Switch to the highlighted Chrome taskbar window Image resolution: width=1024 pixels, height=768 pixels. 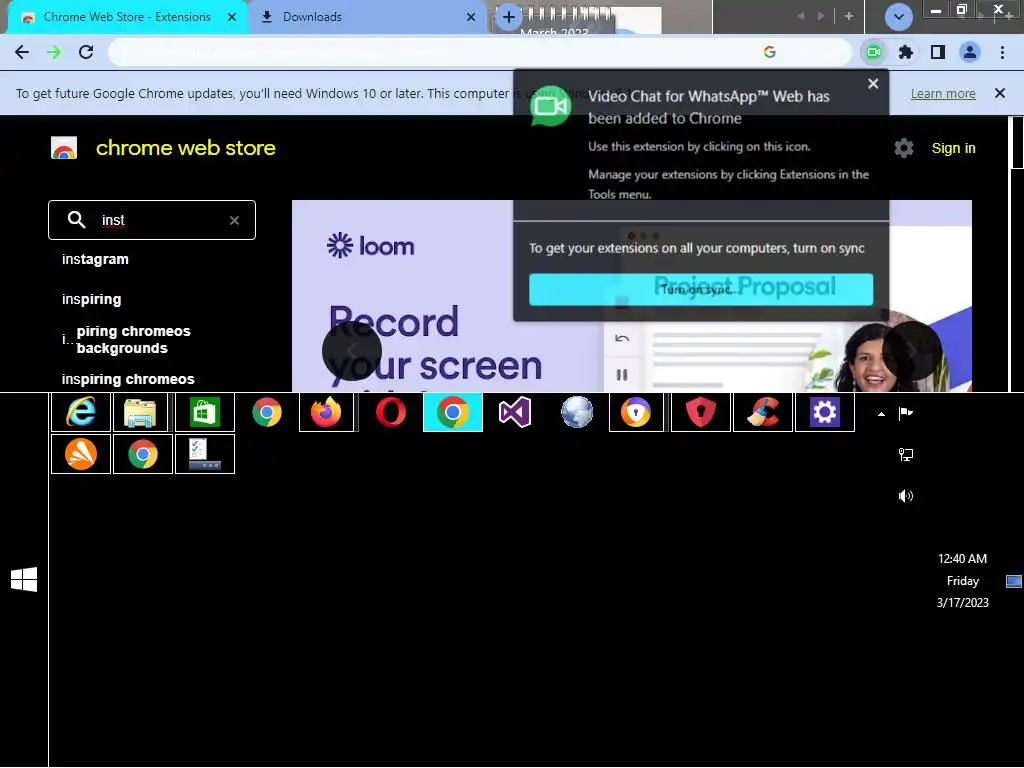pyautogui.click(x=453, y=412)
